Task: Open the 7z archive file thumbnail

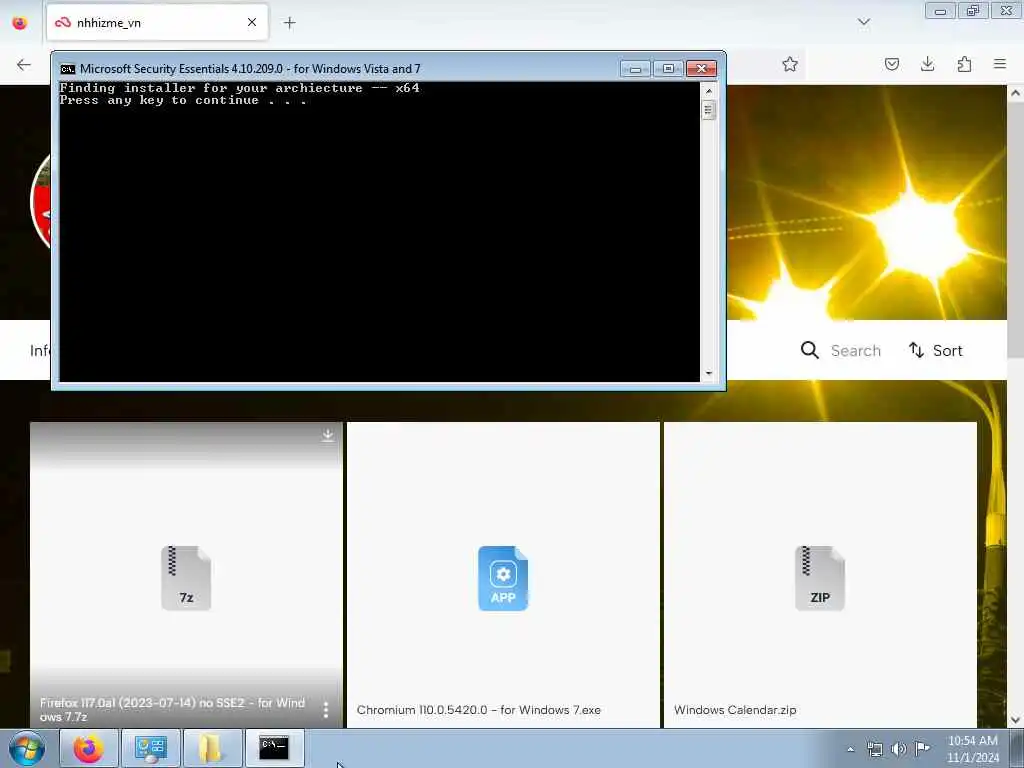Action: click(x=186, y=578)
